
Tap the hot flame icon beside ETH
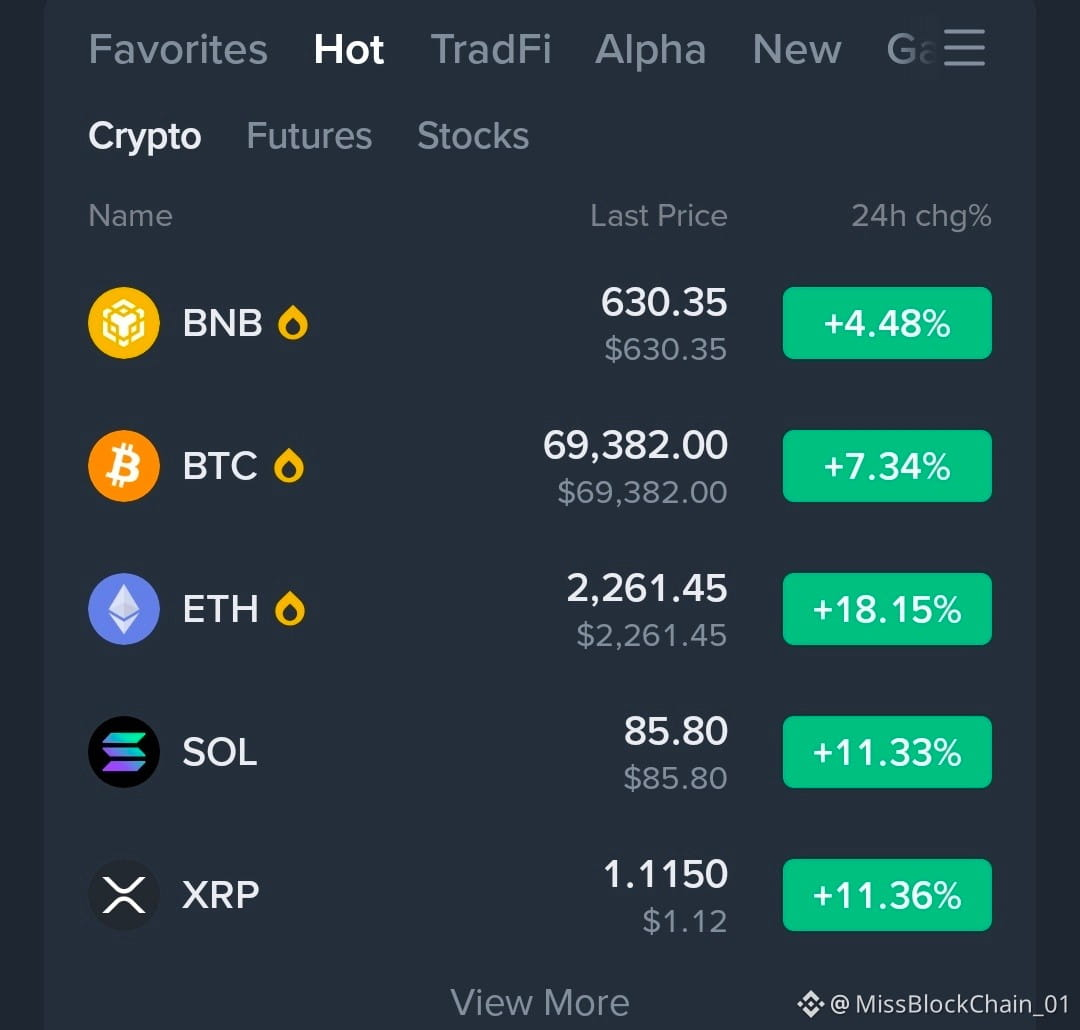point(289,609)
